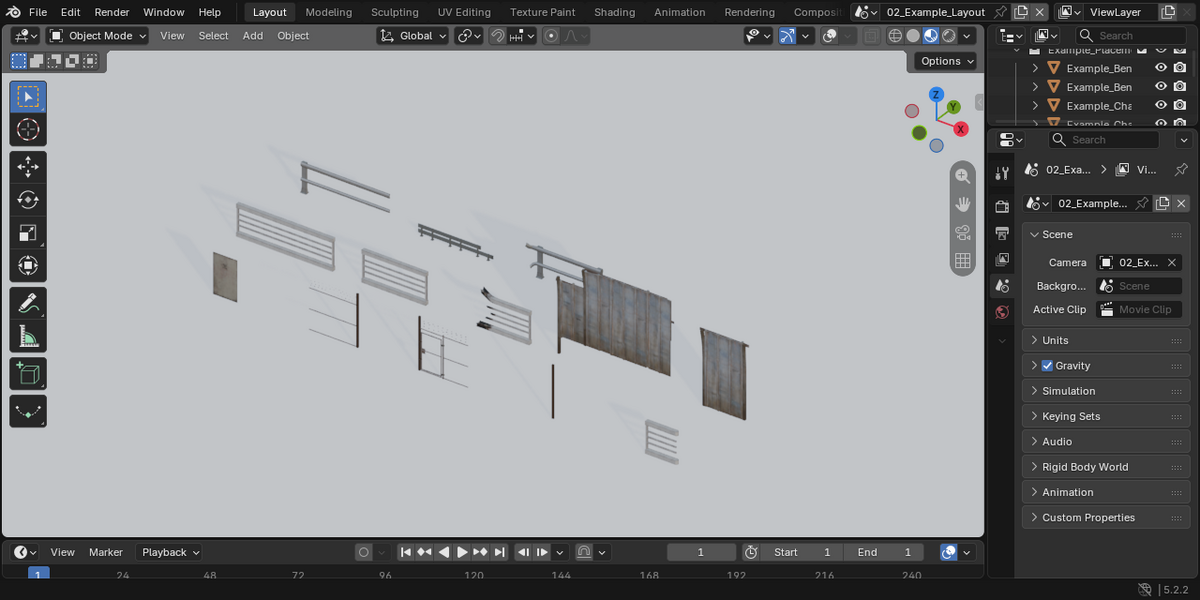This screenshot has width=1200, height=600.
Task: Open the viewport Options dropdown
Action: (x=945, y=61)
